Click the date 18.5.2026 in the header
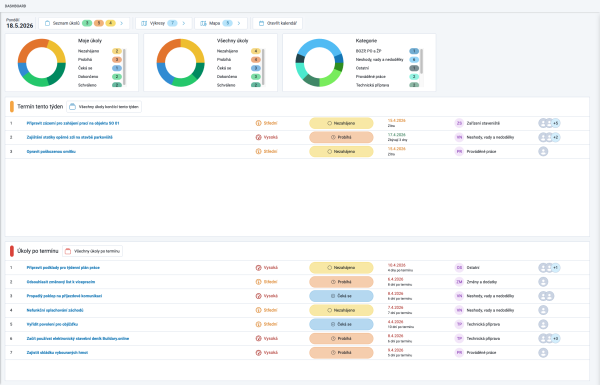The height and width of the screenshot is (385, 600). click(20, 26)
